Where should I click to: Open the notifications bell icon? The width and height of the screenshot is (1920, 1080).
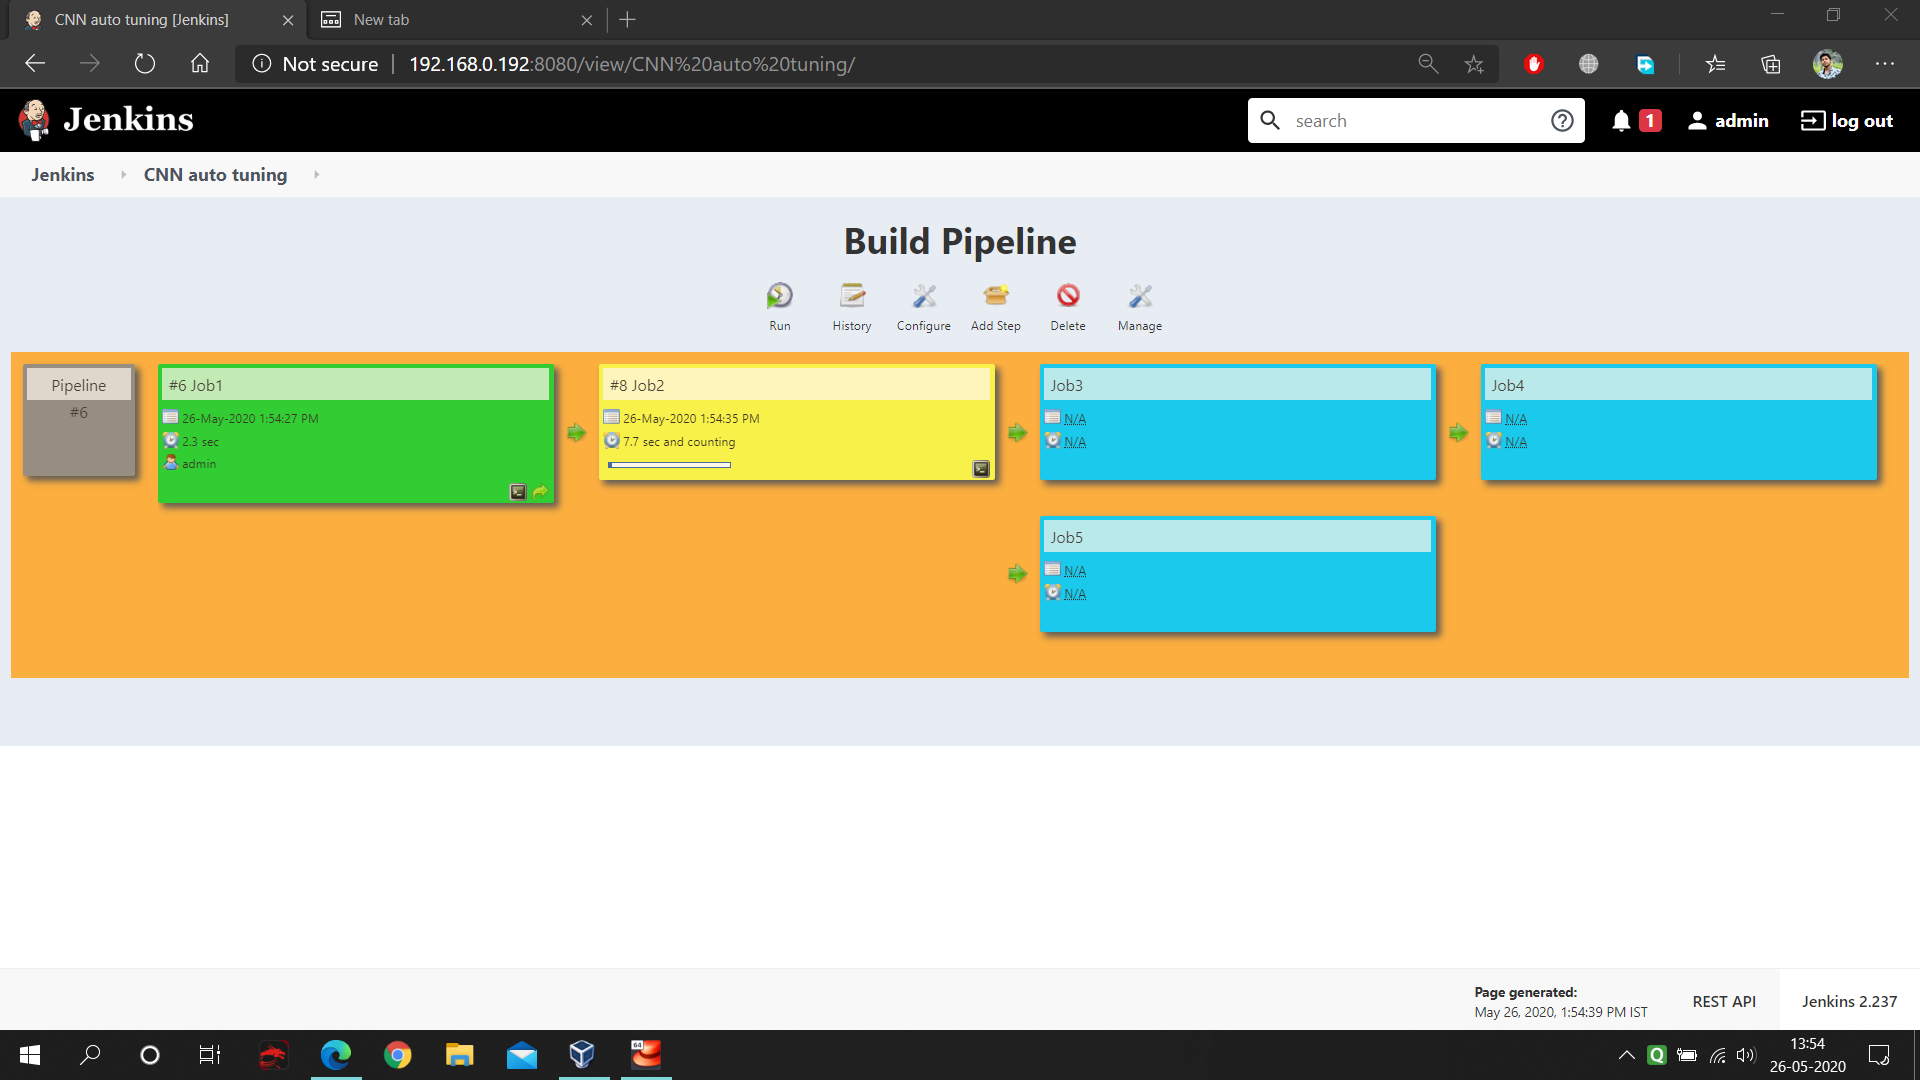coord(1621,121)
